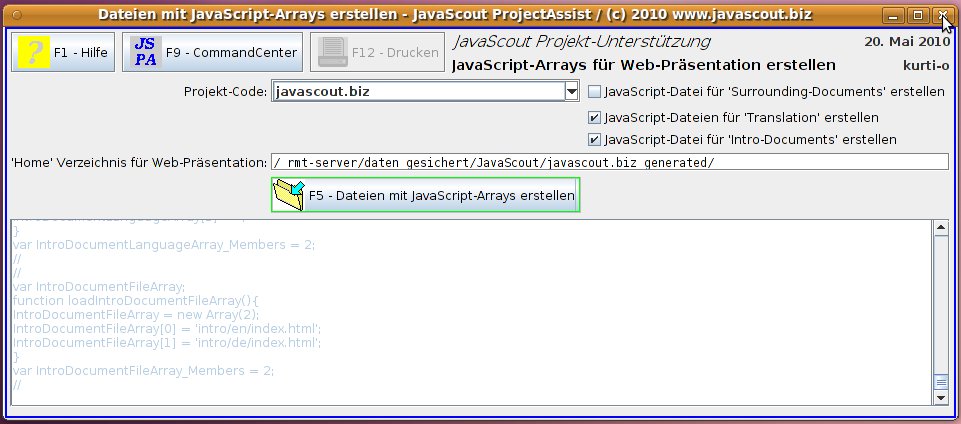Viewport: 961px width, 424px height.
Task: Click the JSPA logo icon for CommandCenter
Action: (145, 52)
